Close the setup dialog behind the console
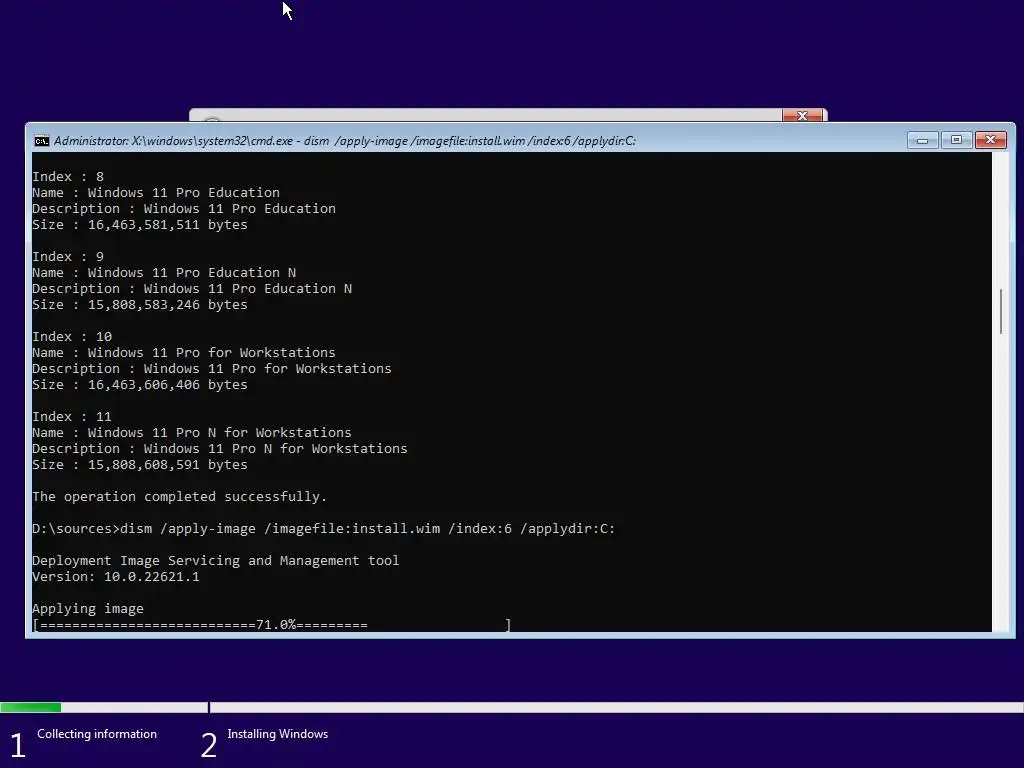 [x=803, y=116]
